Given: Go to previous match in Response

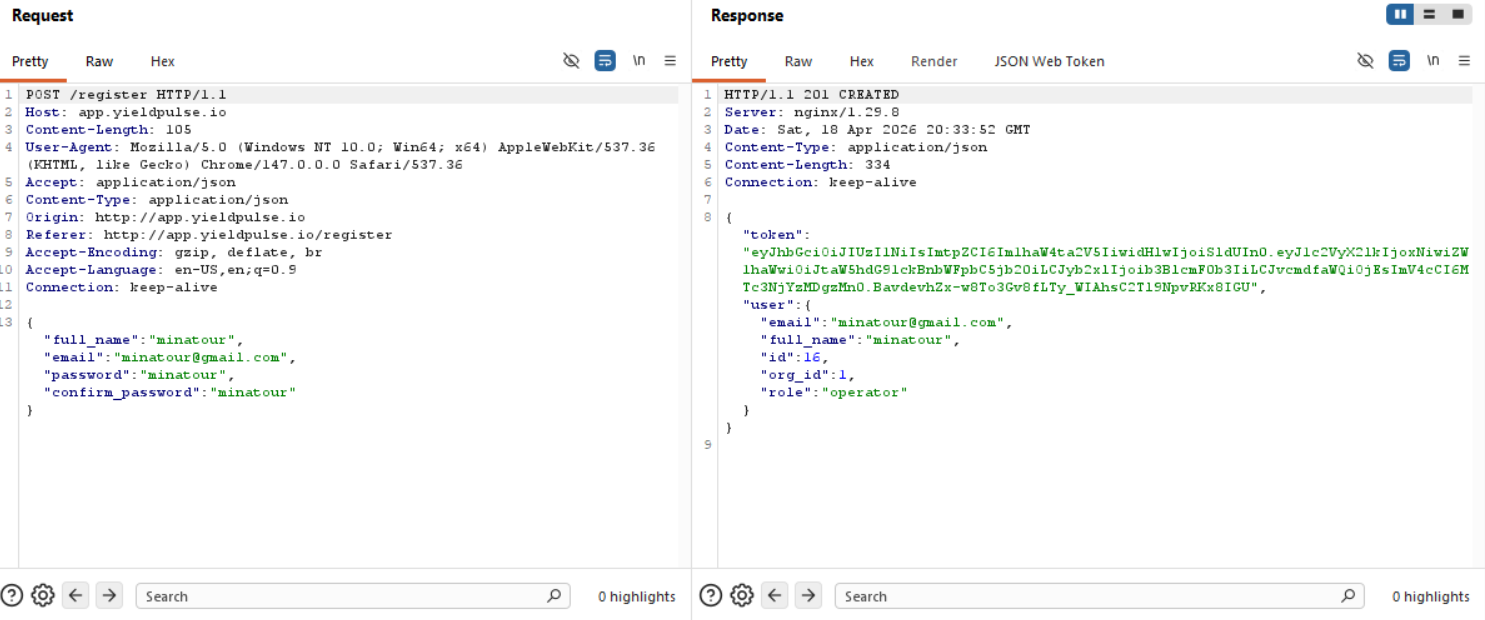Looking at the screenshot, I should tap(775, 596).
